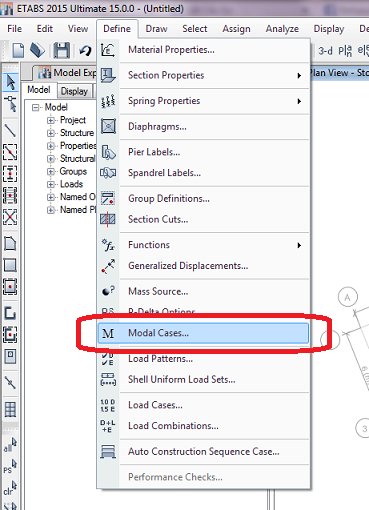Click the select all tool
This screenshot has height=510, width=369.
point(10,445)
